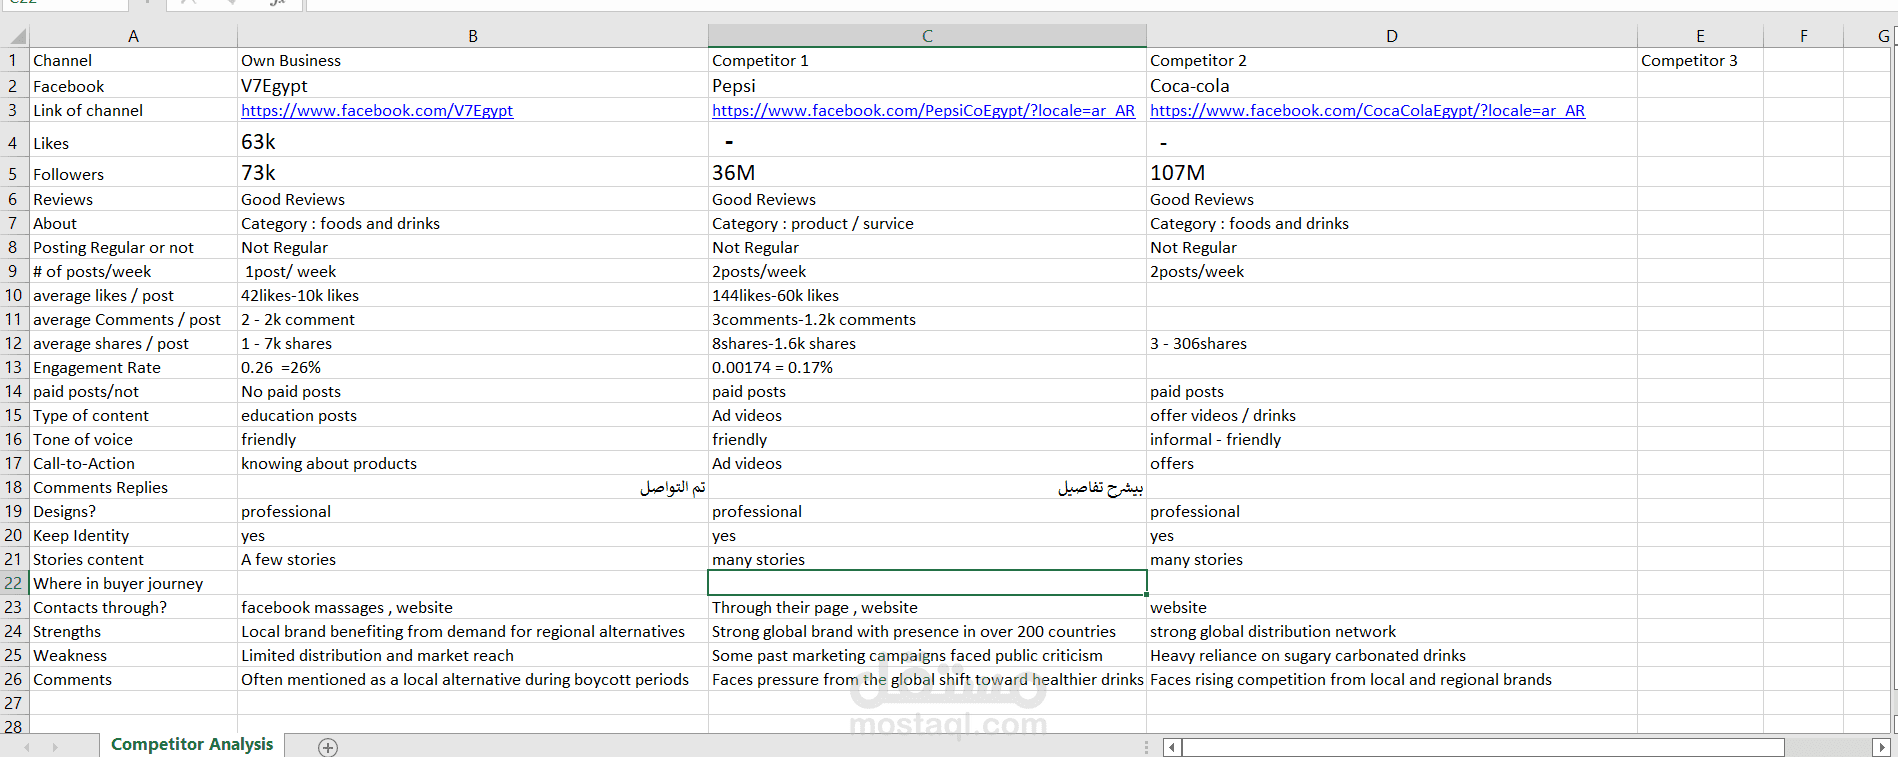Open the Competitor Analysis sheet tab
The image size is (1898, 757).
(192, 744)
